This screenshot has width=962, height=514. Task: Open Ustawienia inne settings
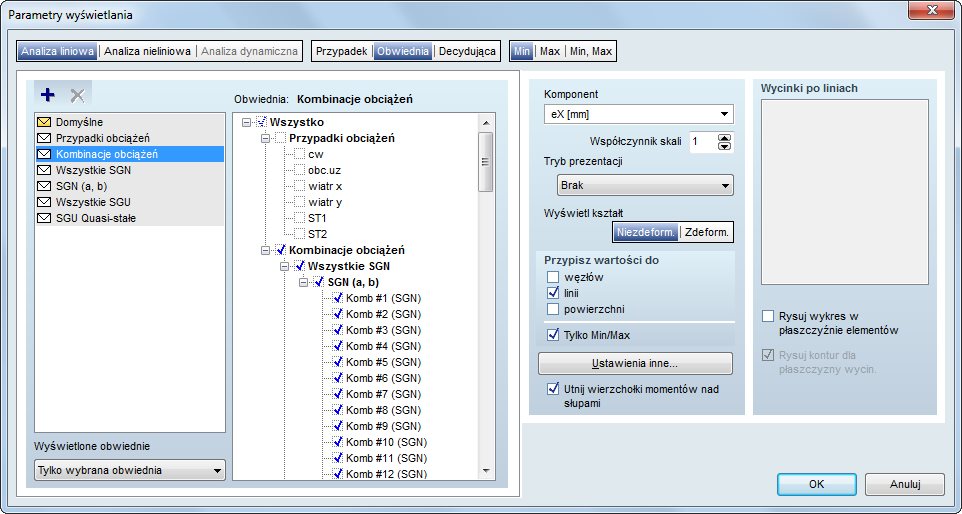tap(627, 362)
